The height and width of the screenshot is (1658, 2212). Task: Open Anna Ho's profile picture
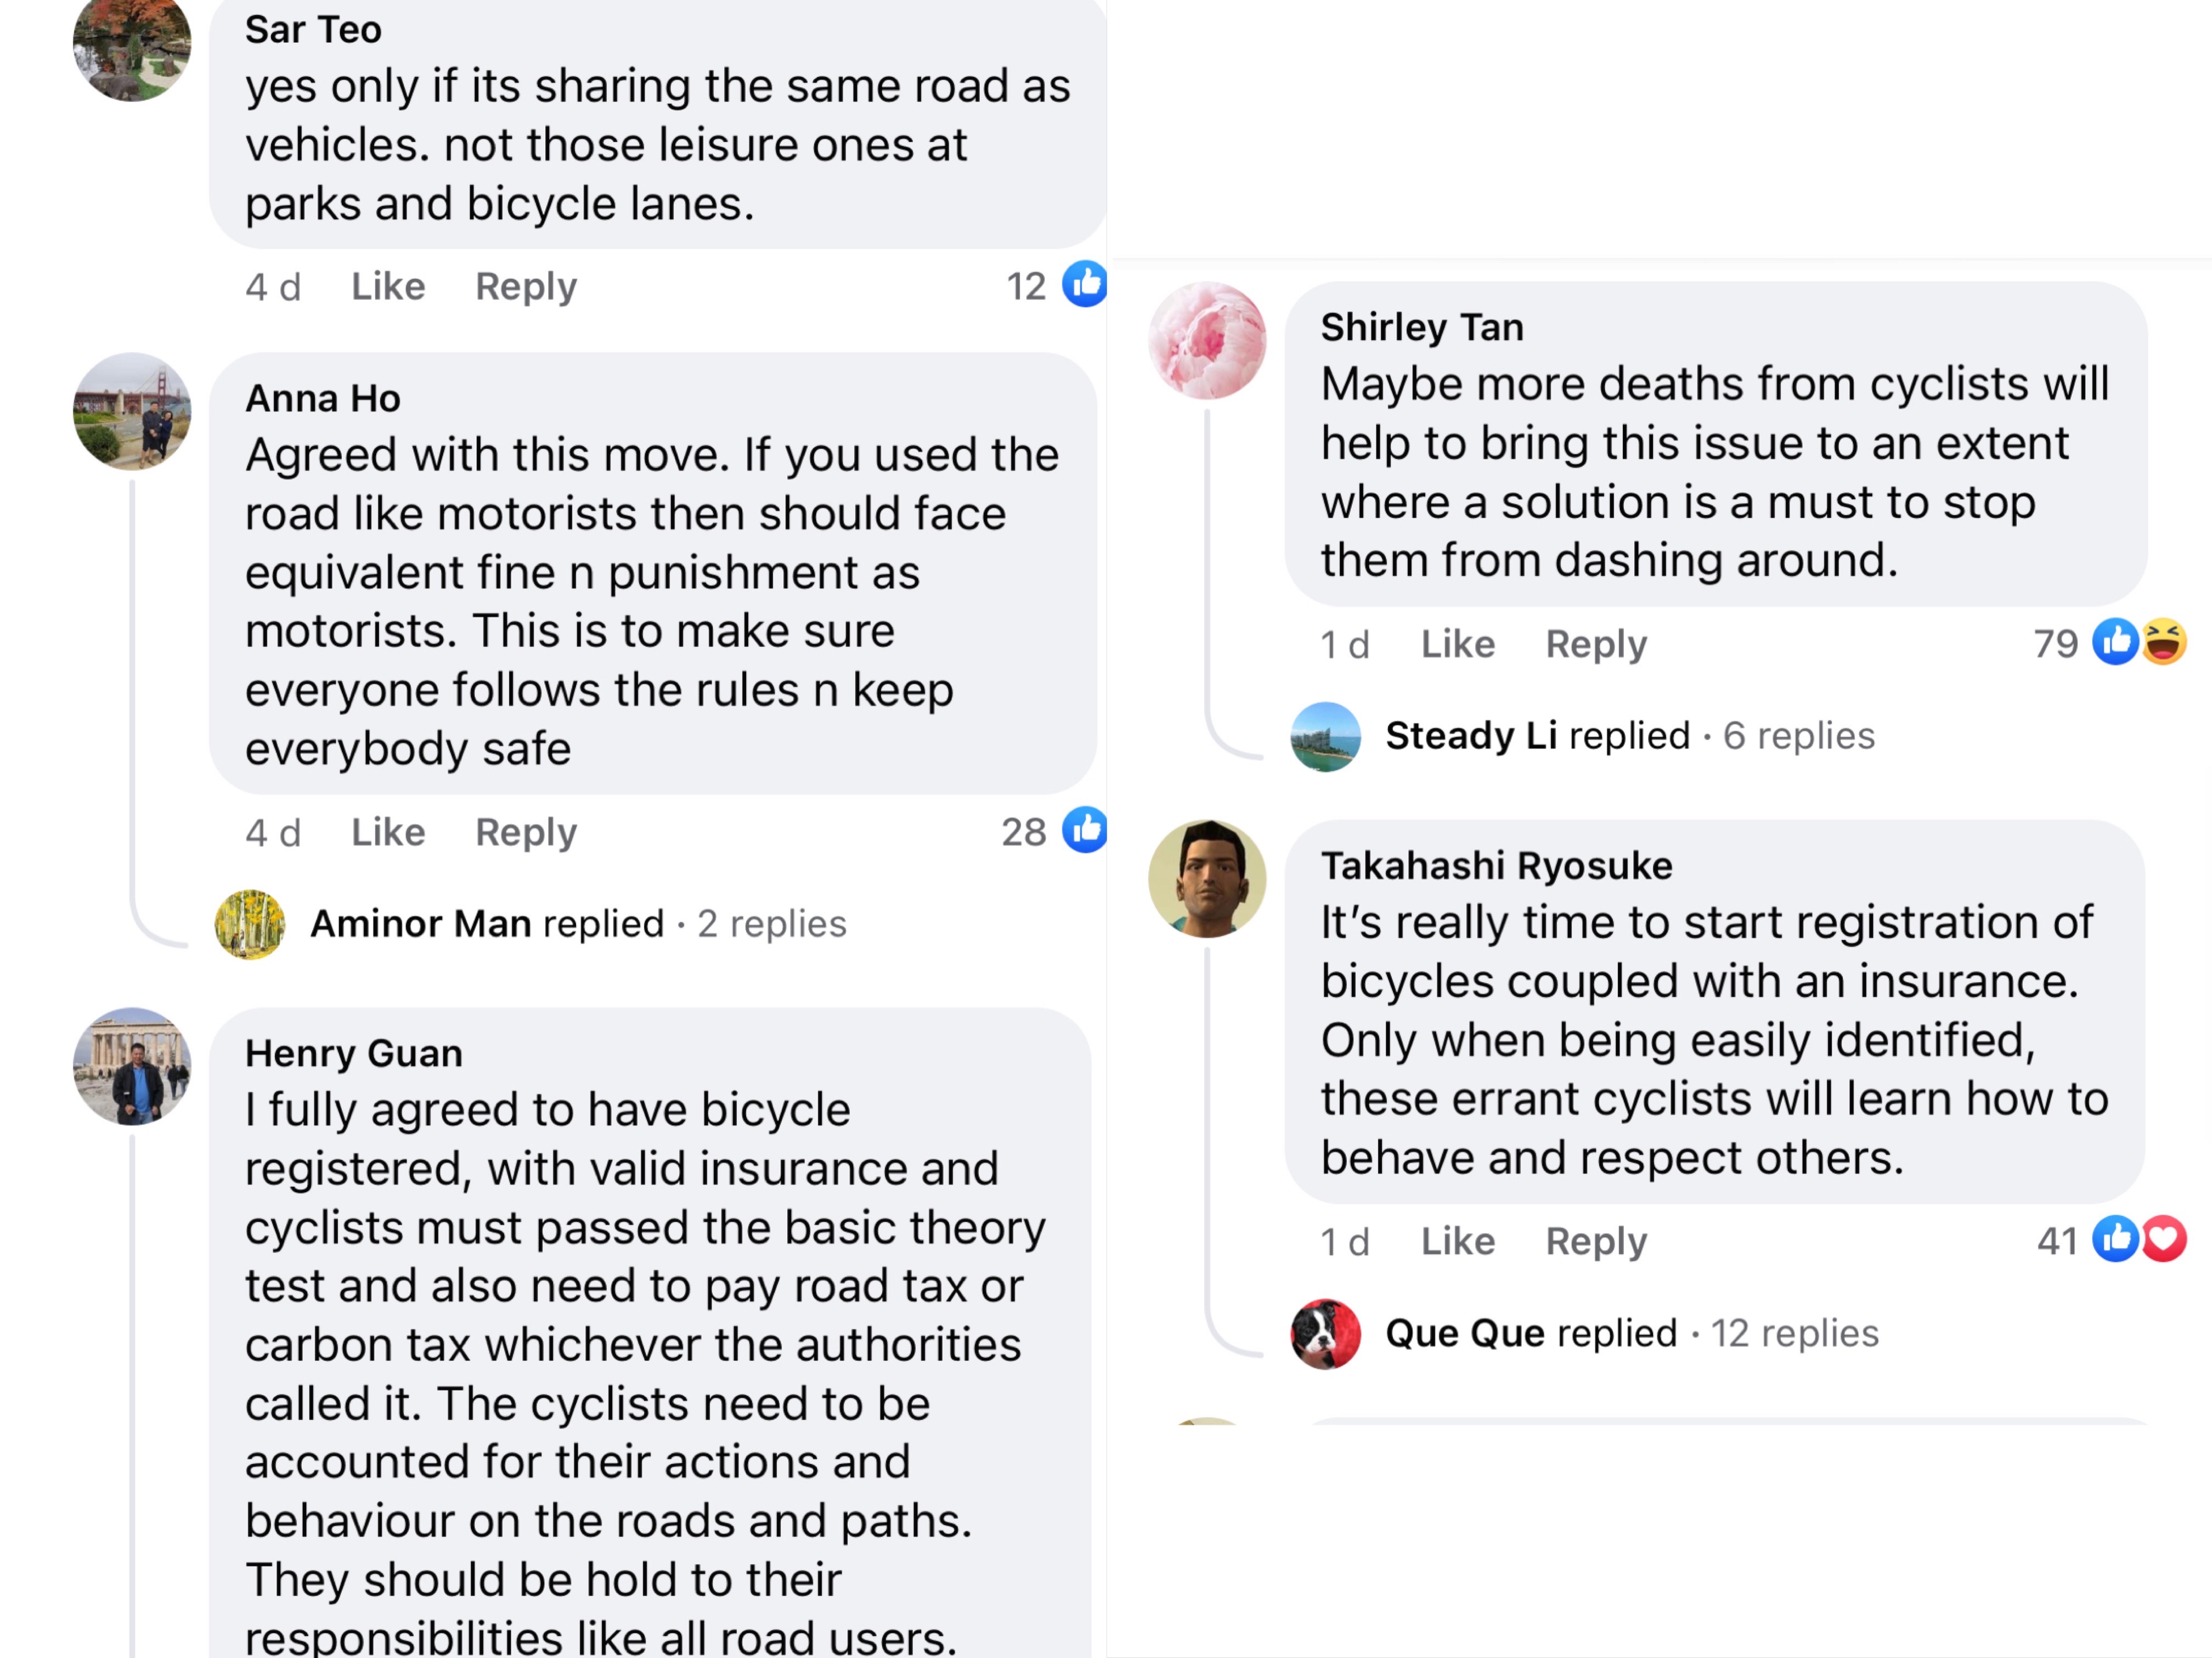click(132, 412)
